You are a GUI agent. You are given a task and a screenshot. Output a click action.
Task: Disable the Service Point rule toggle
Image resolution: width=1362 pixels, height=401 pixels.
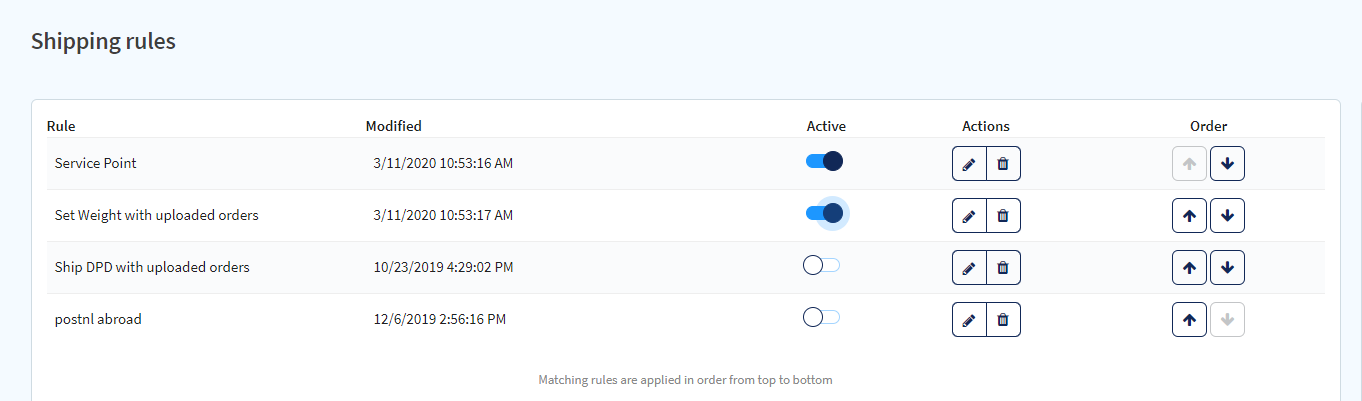point(825,161)
